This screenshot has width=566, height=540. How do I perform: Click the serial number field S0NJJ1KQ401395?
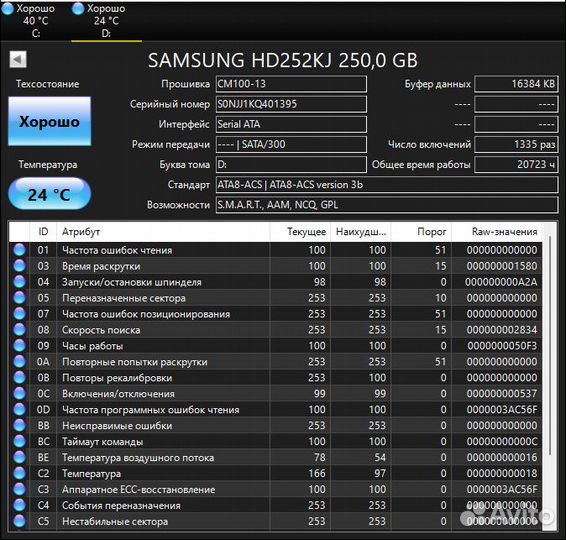[291, 104]
